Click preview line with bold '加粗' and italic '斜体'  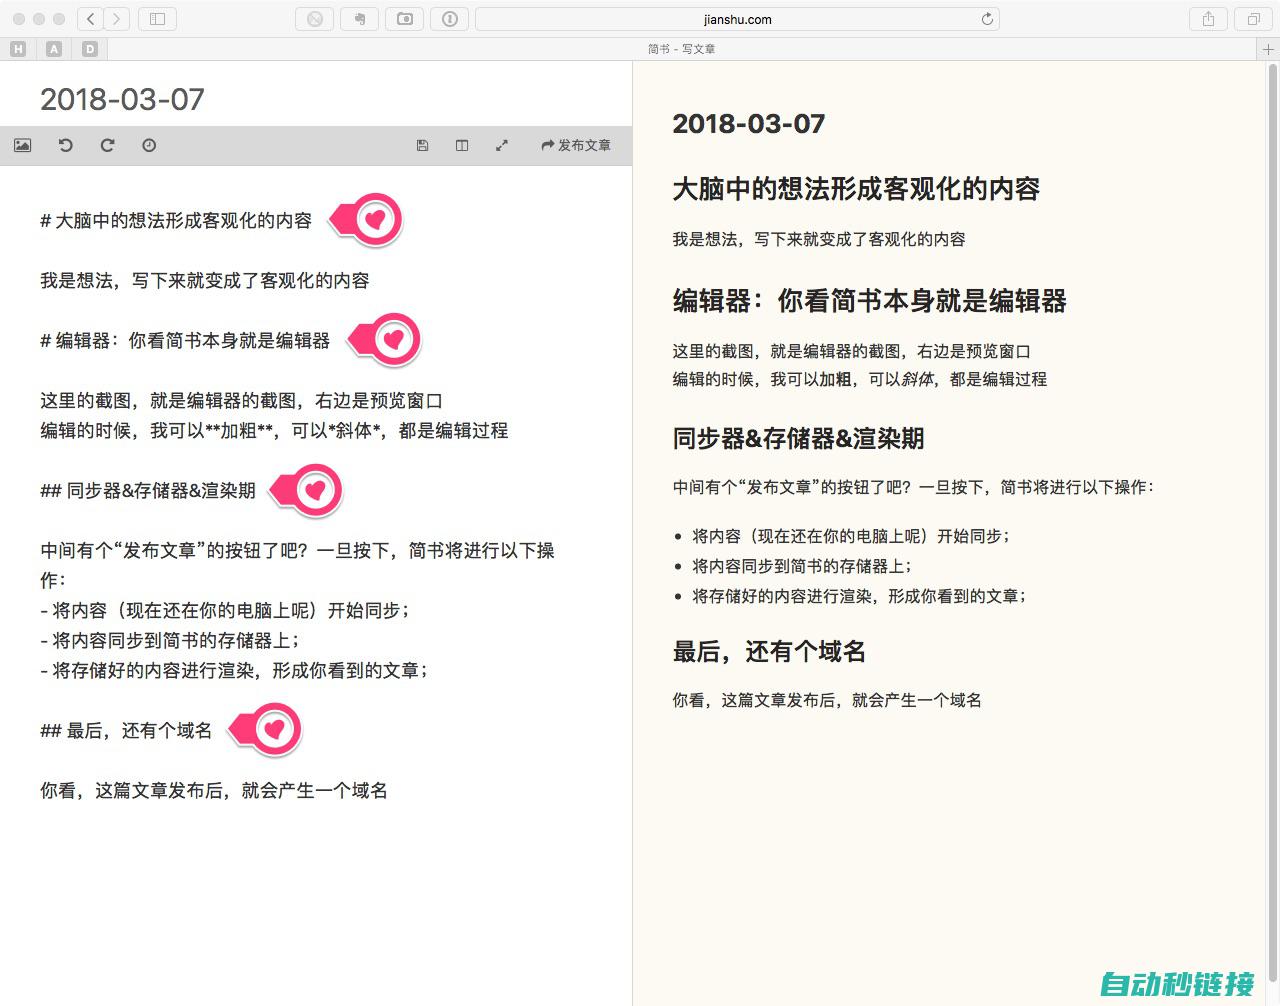coord(859,379)
